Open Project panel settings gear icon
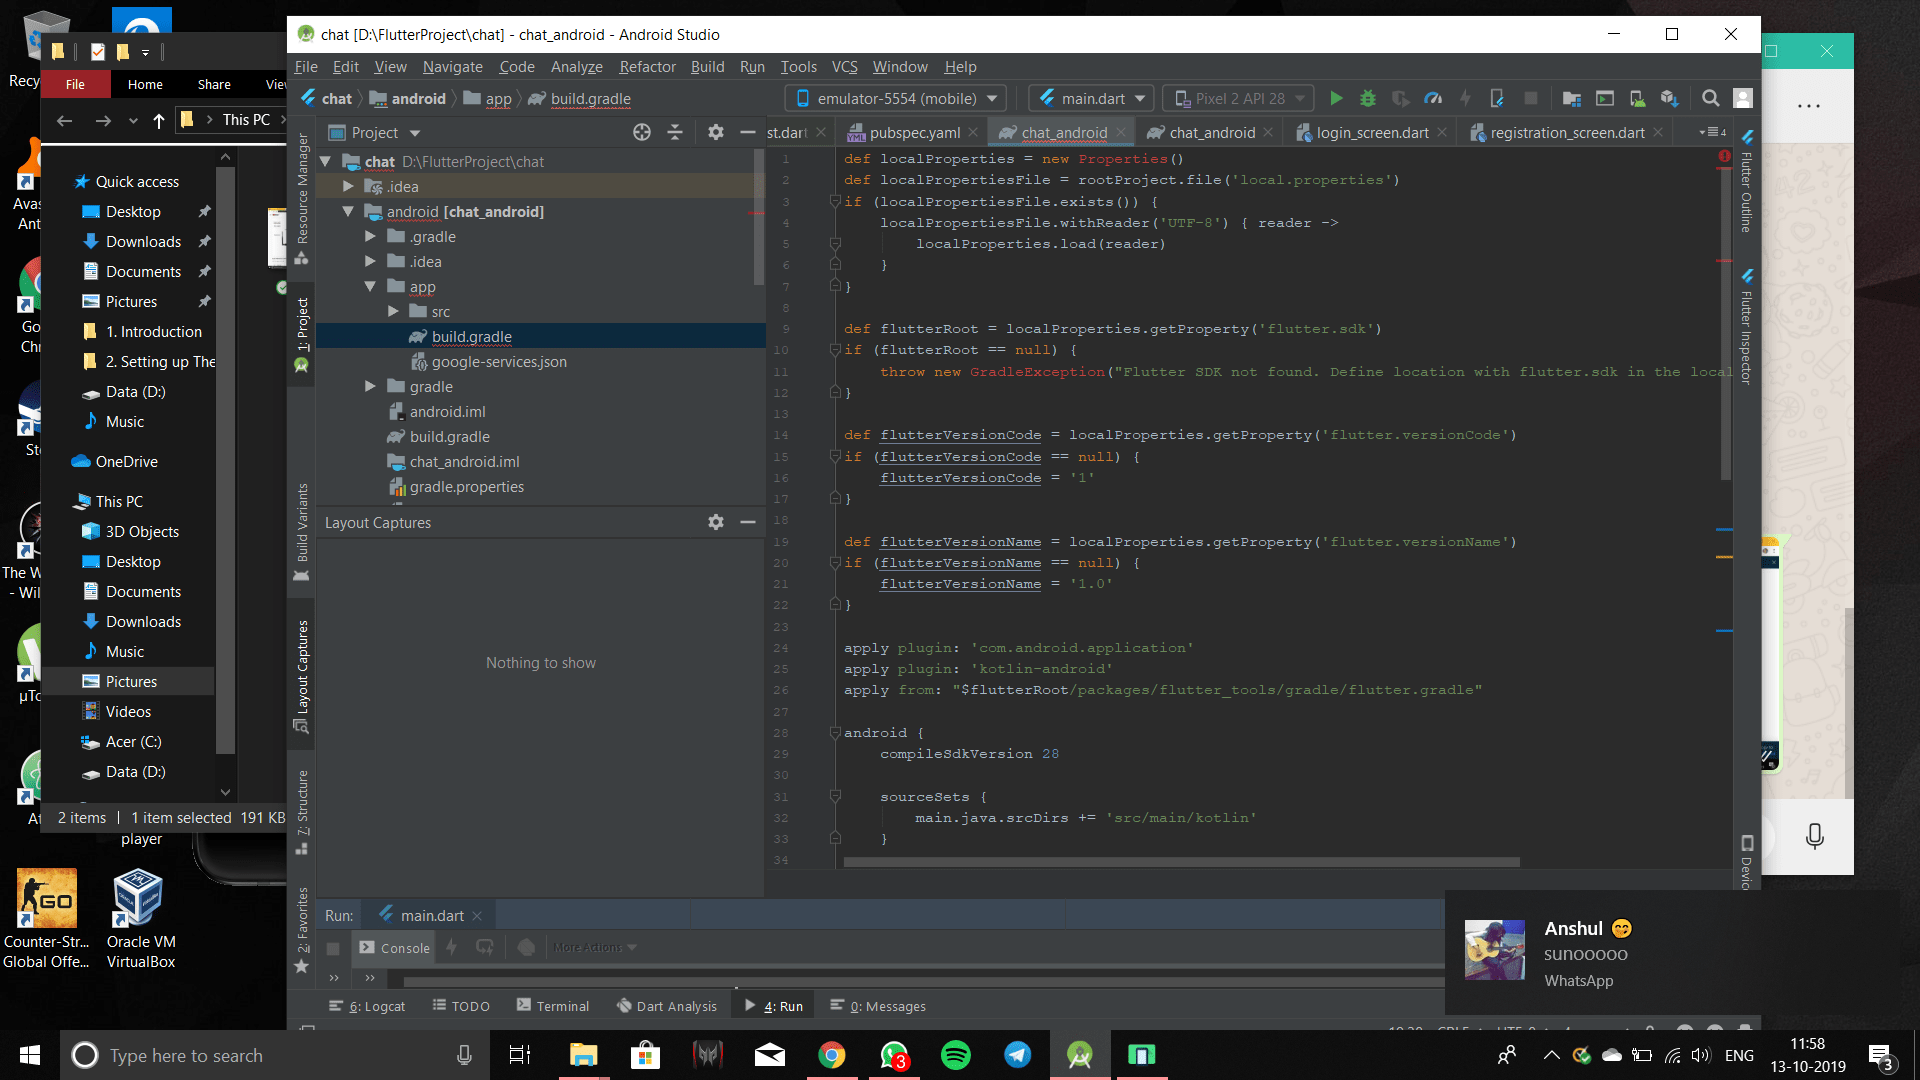This screenshot has height=1080, width=1920. click(716, 132)
